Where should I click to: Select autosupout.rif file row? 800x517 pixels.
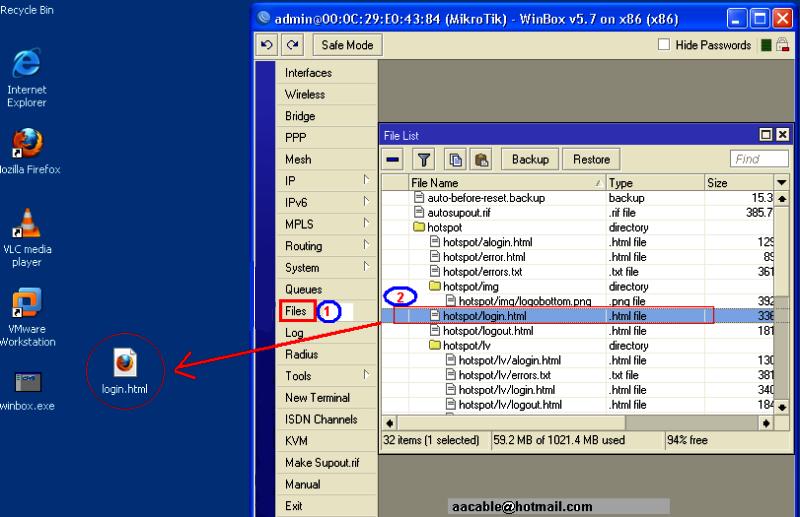(x=578, y=212)
